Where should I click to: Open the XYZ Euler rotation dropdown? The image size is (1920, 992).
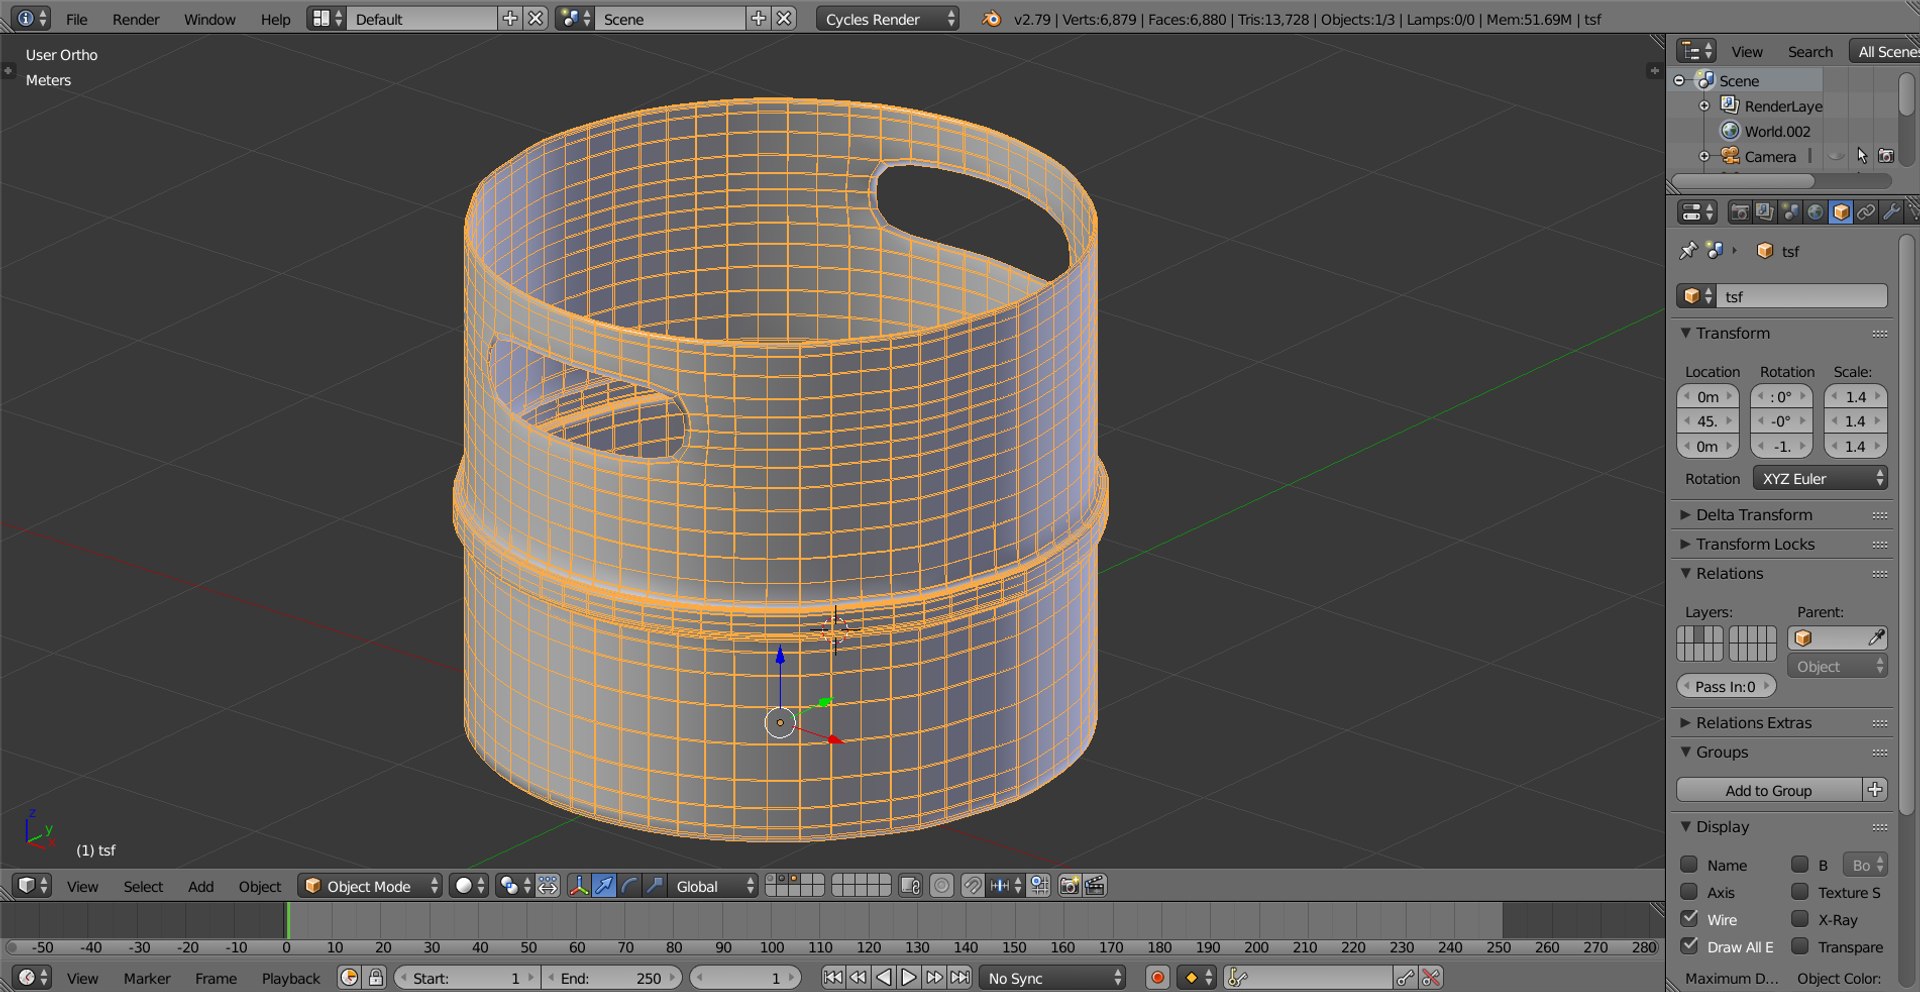pyautogui.click(x=1820, y=478)
